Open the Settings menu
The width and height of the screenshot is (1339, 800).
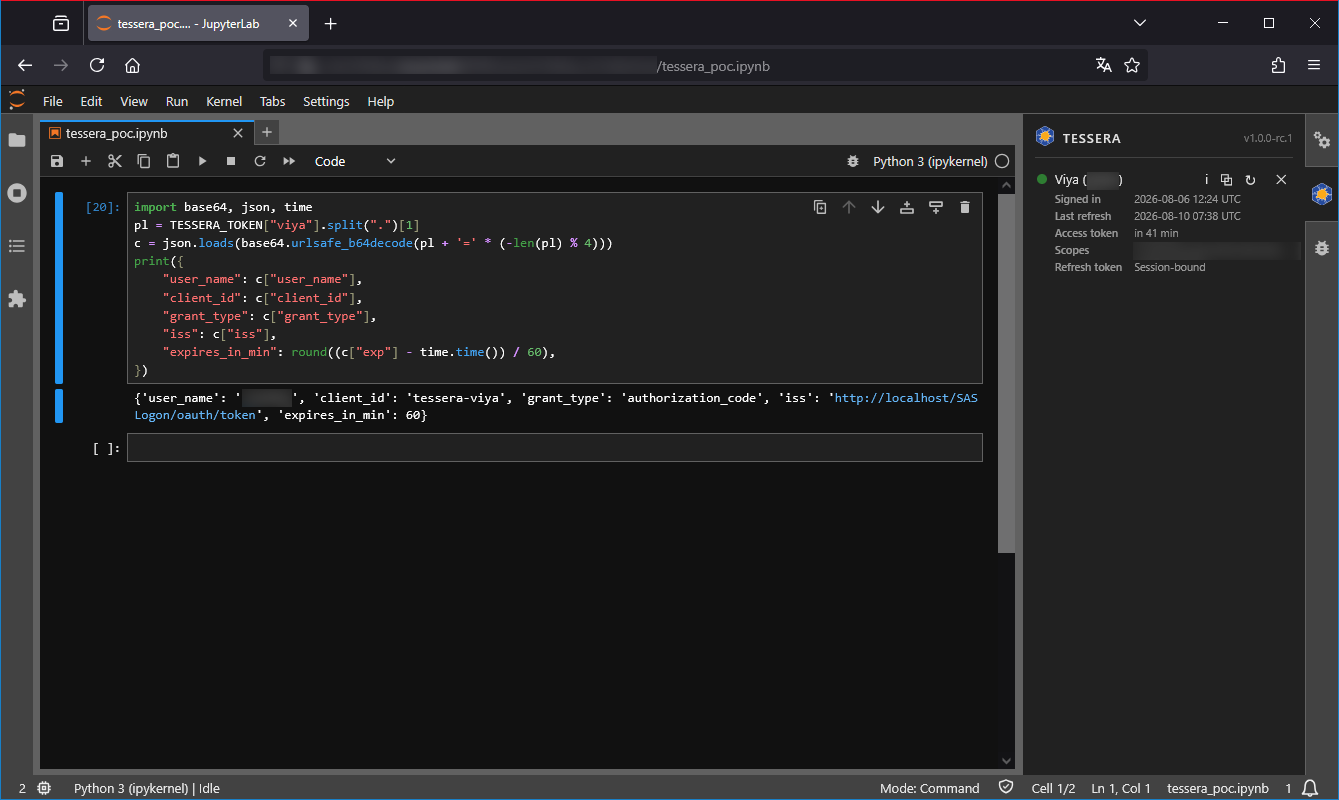[x=326, y=101]
